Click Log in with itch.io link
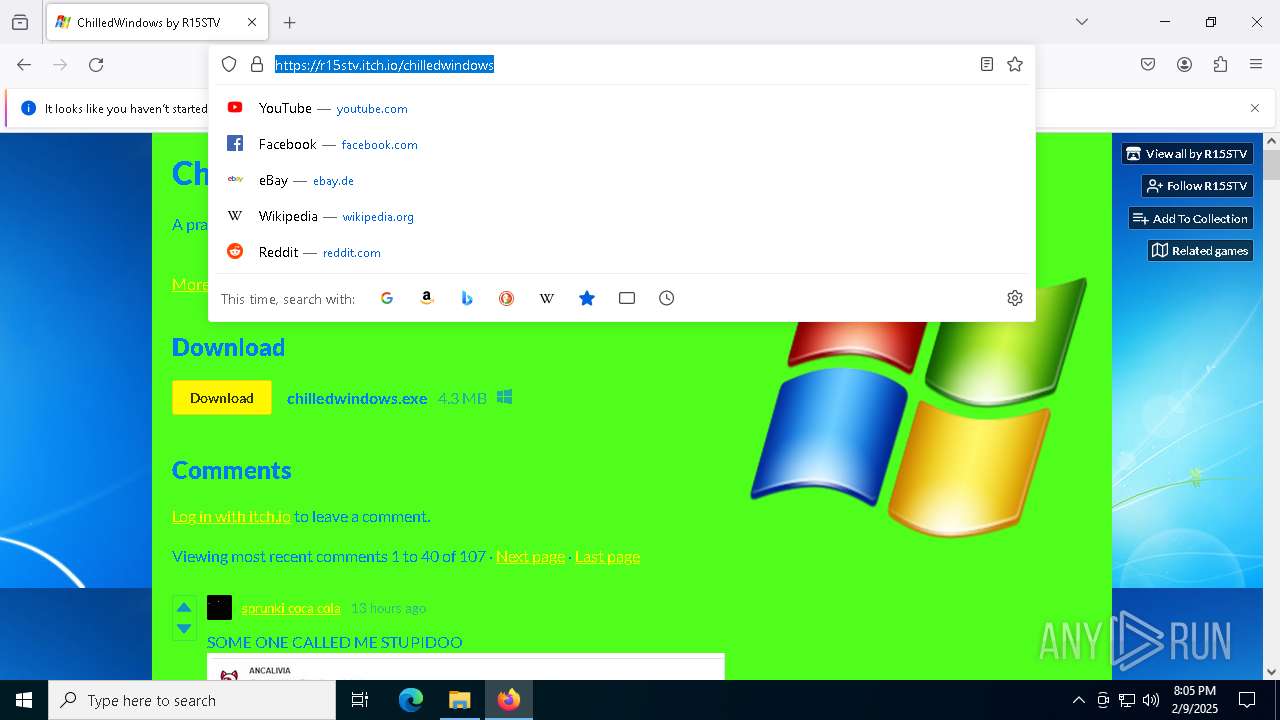 pos(231,516)
